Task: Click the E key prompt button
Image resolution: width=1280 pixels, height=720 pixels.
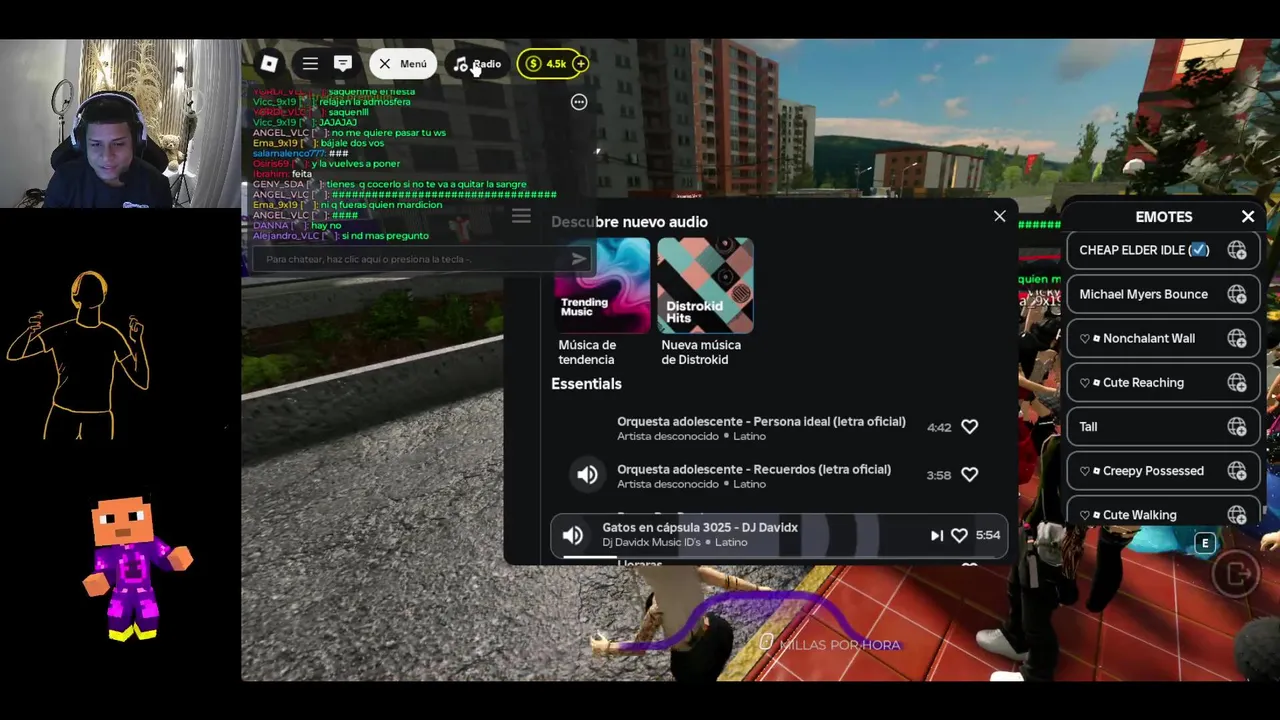Action: coord(1205,543)
